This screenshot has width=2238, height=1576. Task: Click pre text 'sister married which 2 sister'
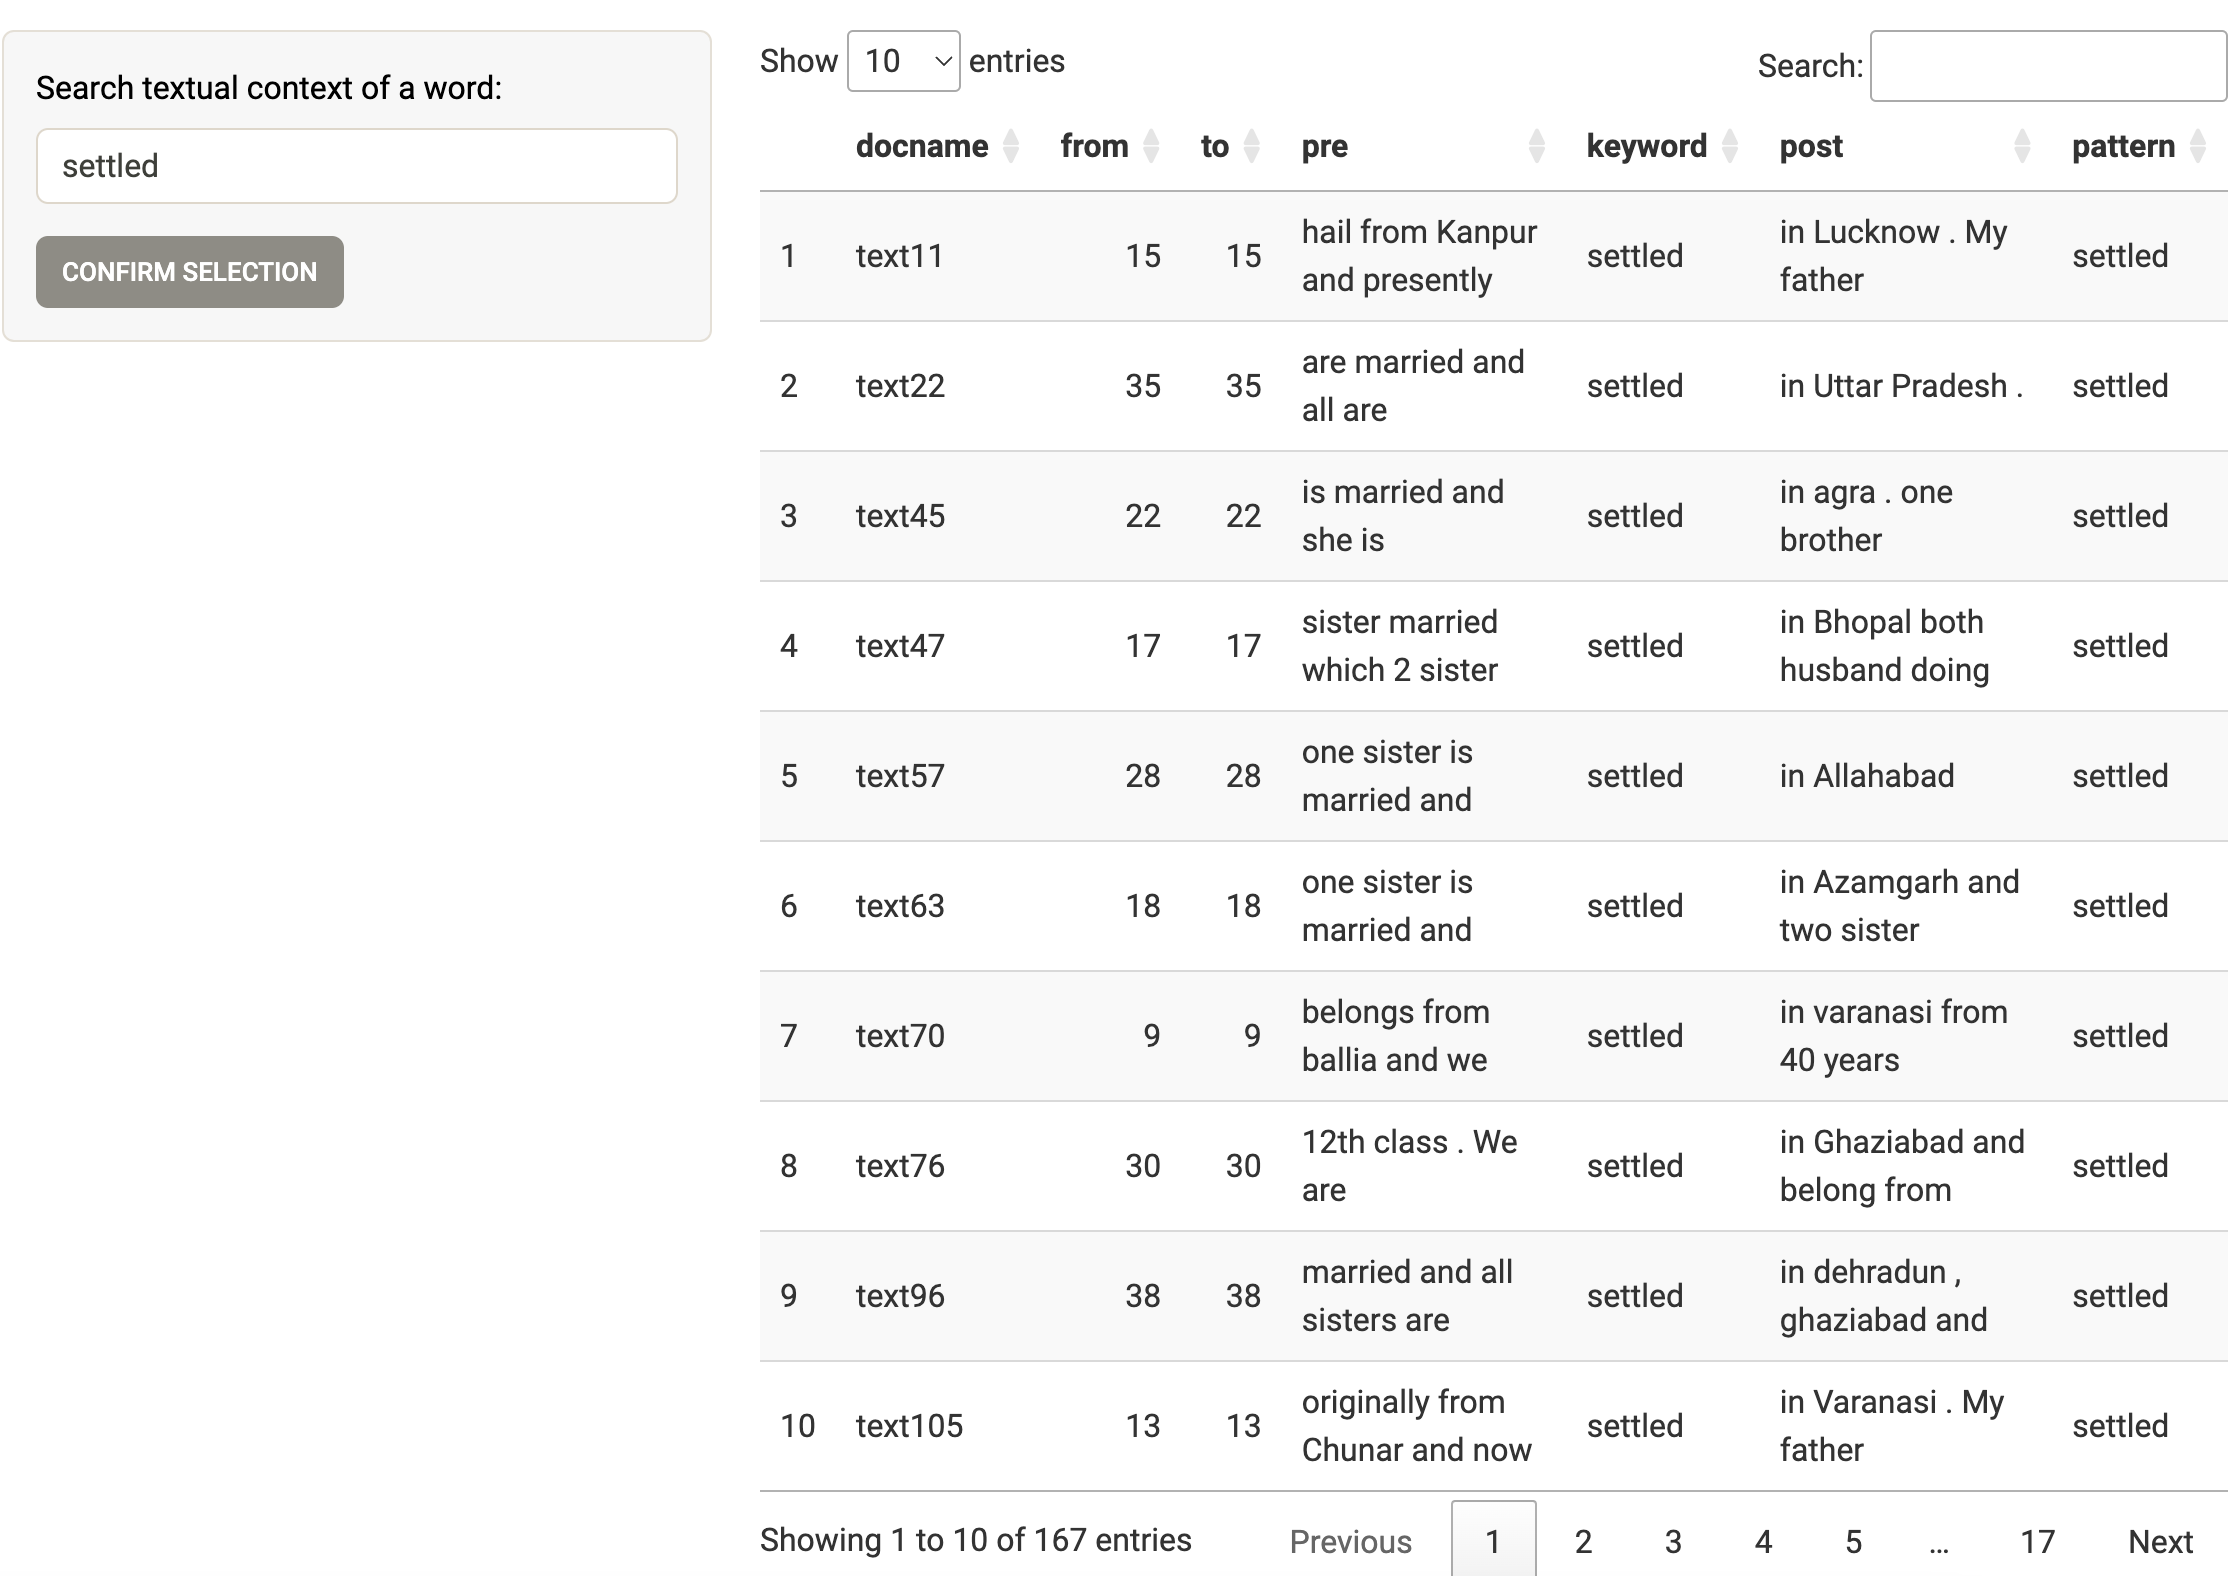tap(1400, 646)
